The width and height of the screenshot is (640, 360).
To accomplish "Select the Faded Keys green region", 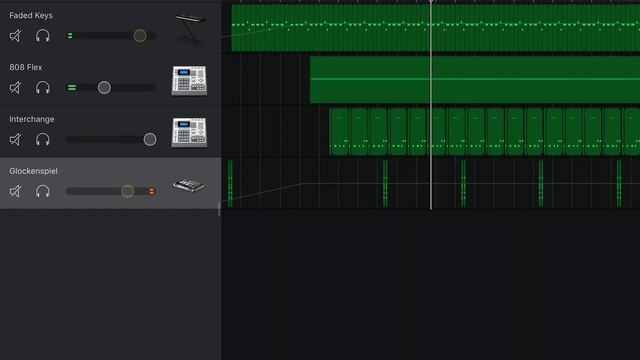I will 436,28.
